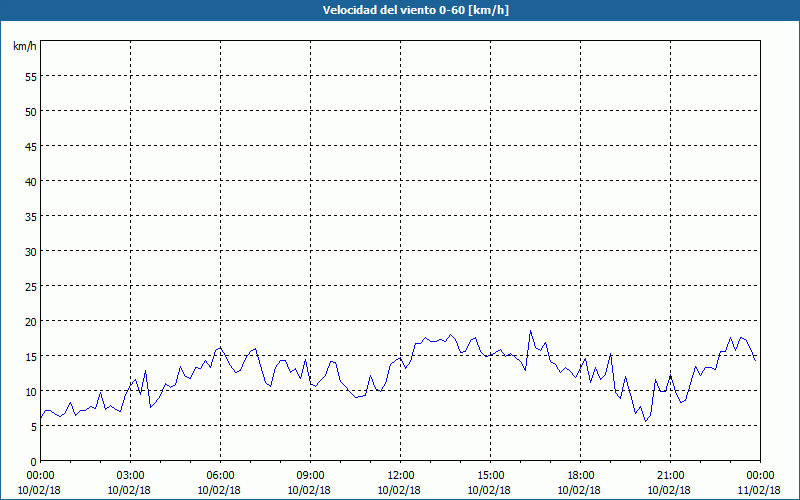Click the y-axis value 40
This screenshot has height=500, width=800.
[31, 181]
